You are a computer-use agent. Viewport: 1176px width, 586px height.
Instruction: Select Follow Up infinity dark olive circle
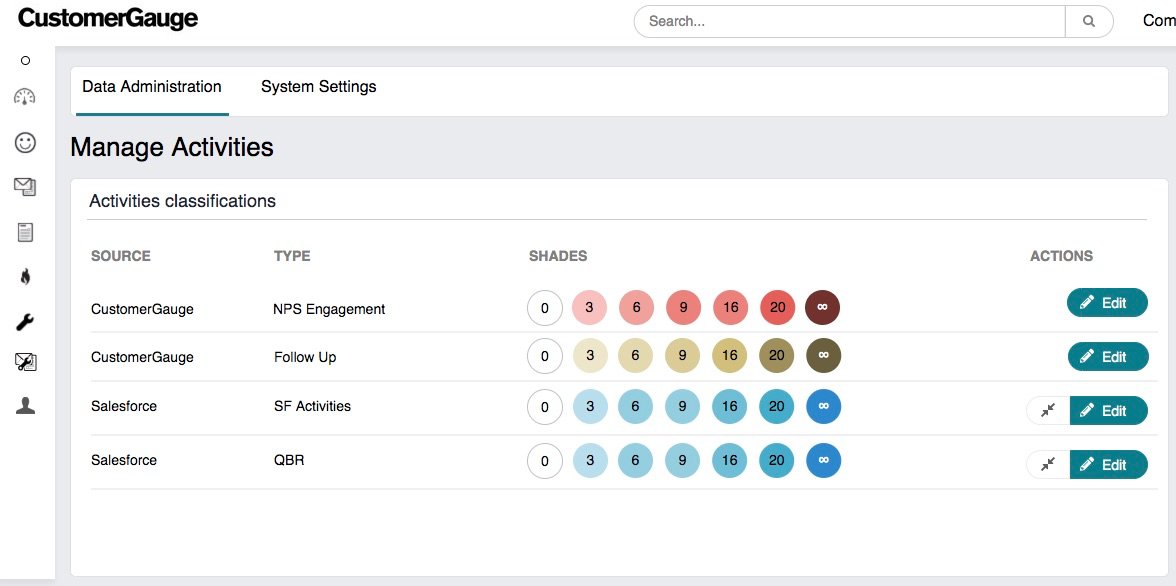[824, 356]
